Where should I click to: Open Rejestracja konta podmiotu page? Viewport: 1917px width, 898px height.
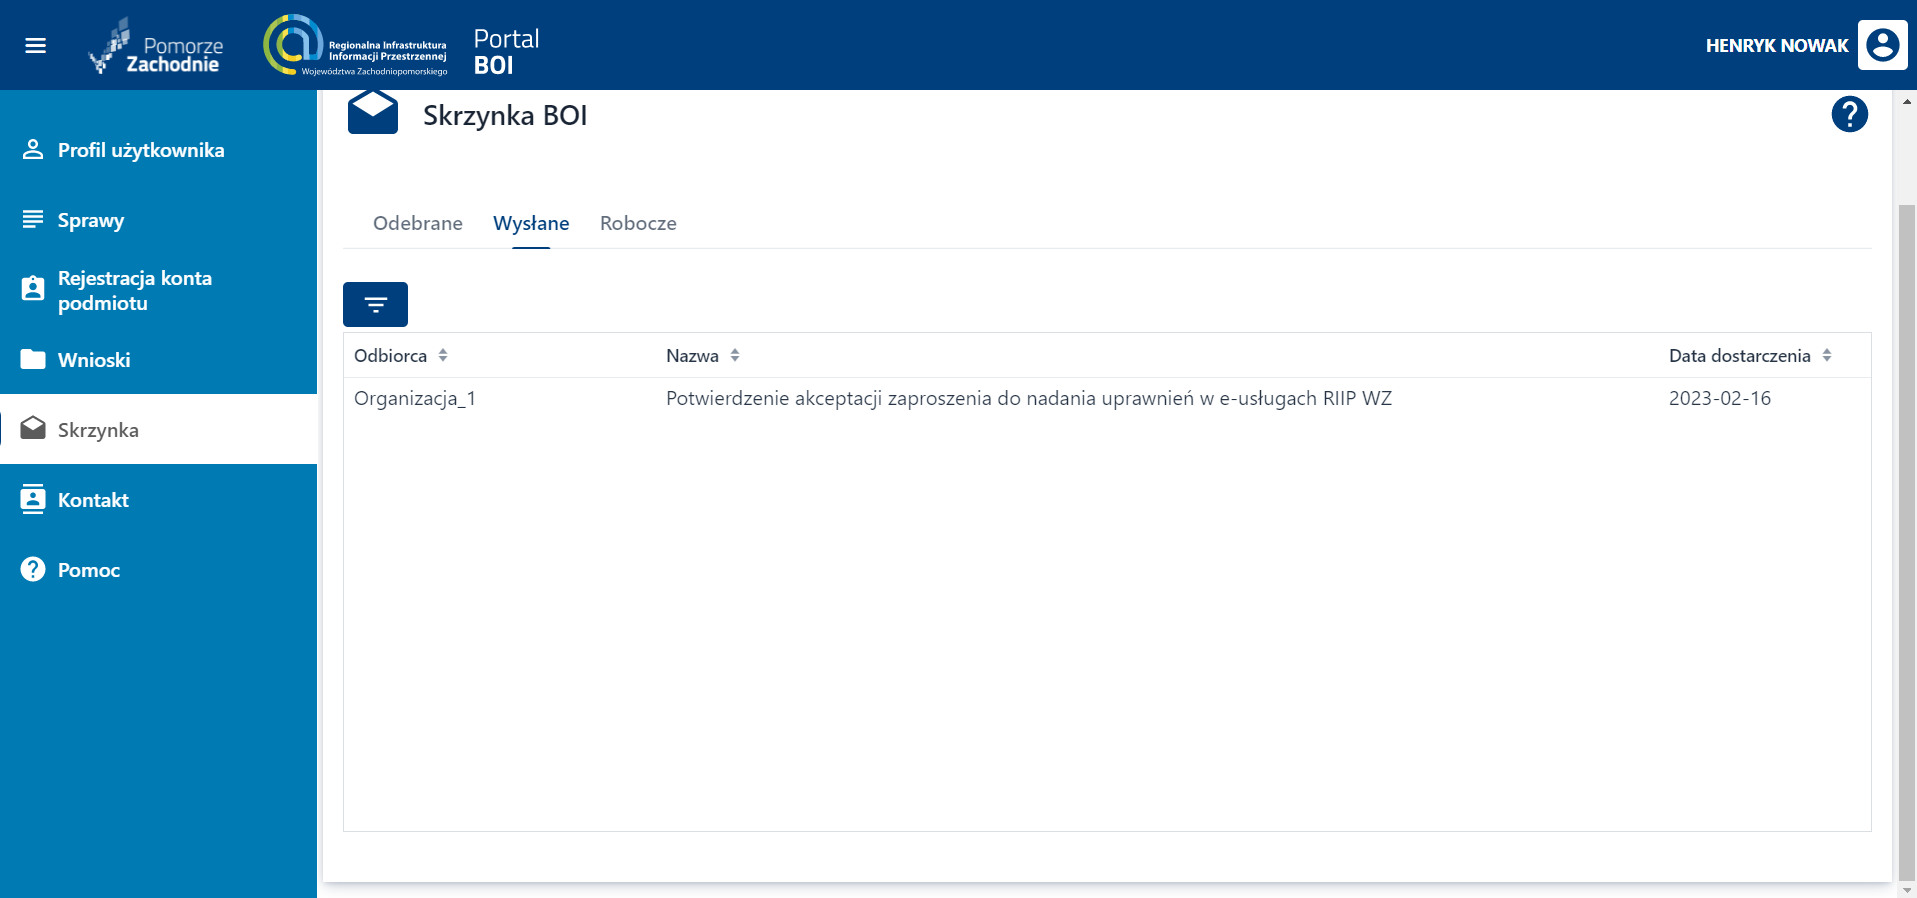tap(134, 290)
